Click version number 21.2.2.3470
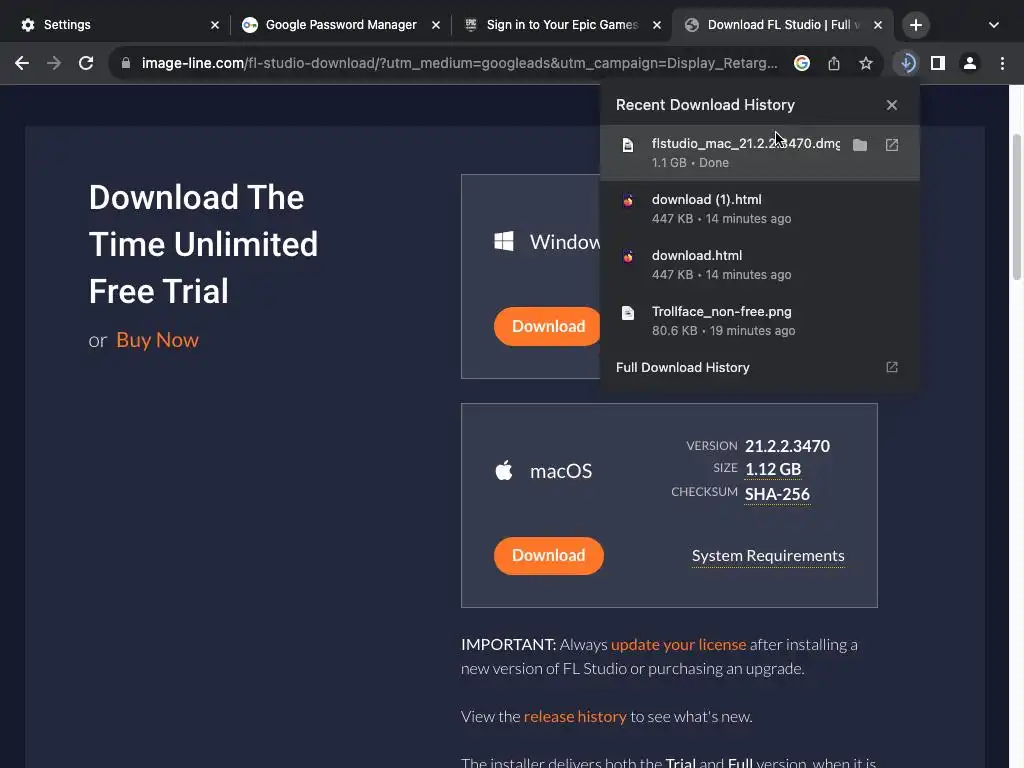 click(x=788, y=446)
